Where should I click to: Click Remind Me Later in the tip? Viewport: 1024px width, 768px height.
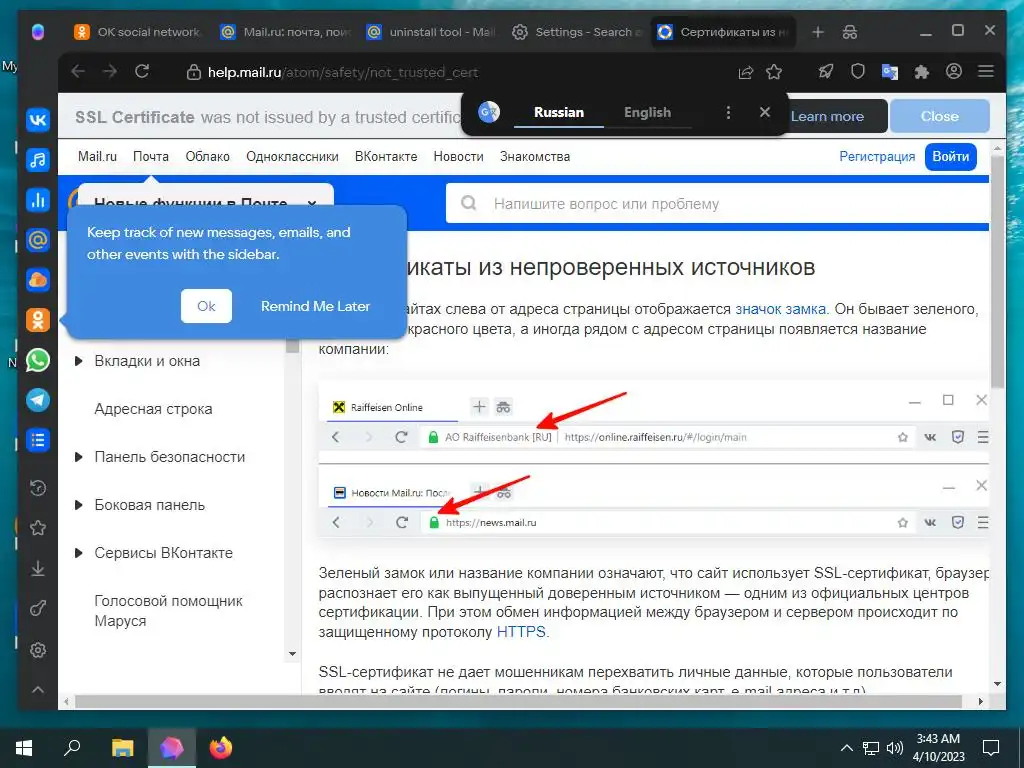coord(315,306)
